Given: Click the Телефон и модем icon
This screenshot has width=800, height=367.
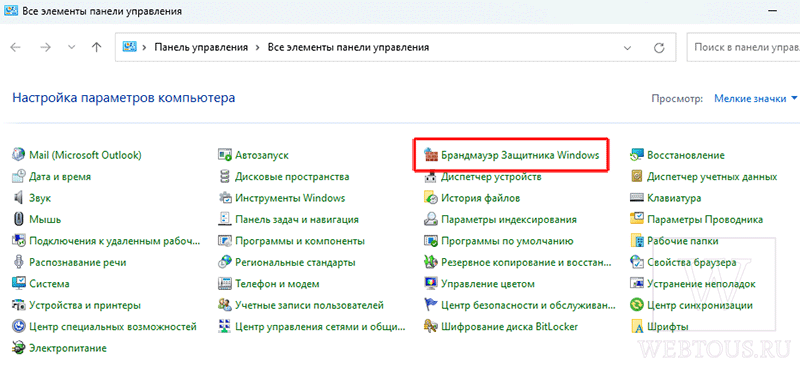Looking at the screenshot, I should [224, 284].
